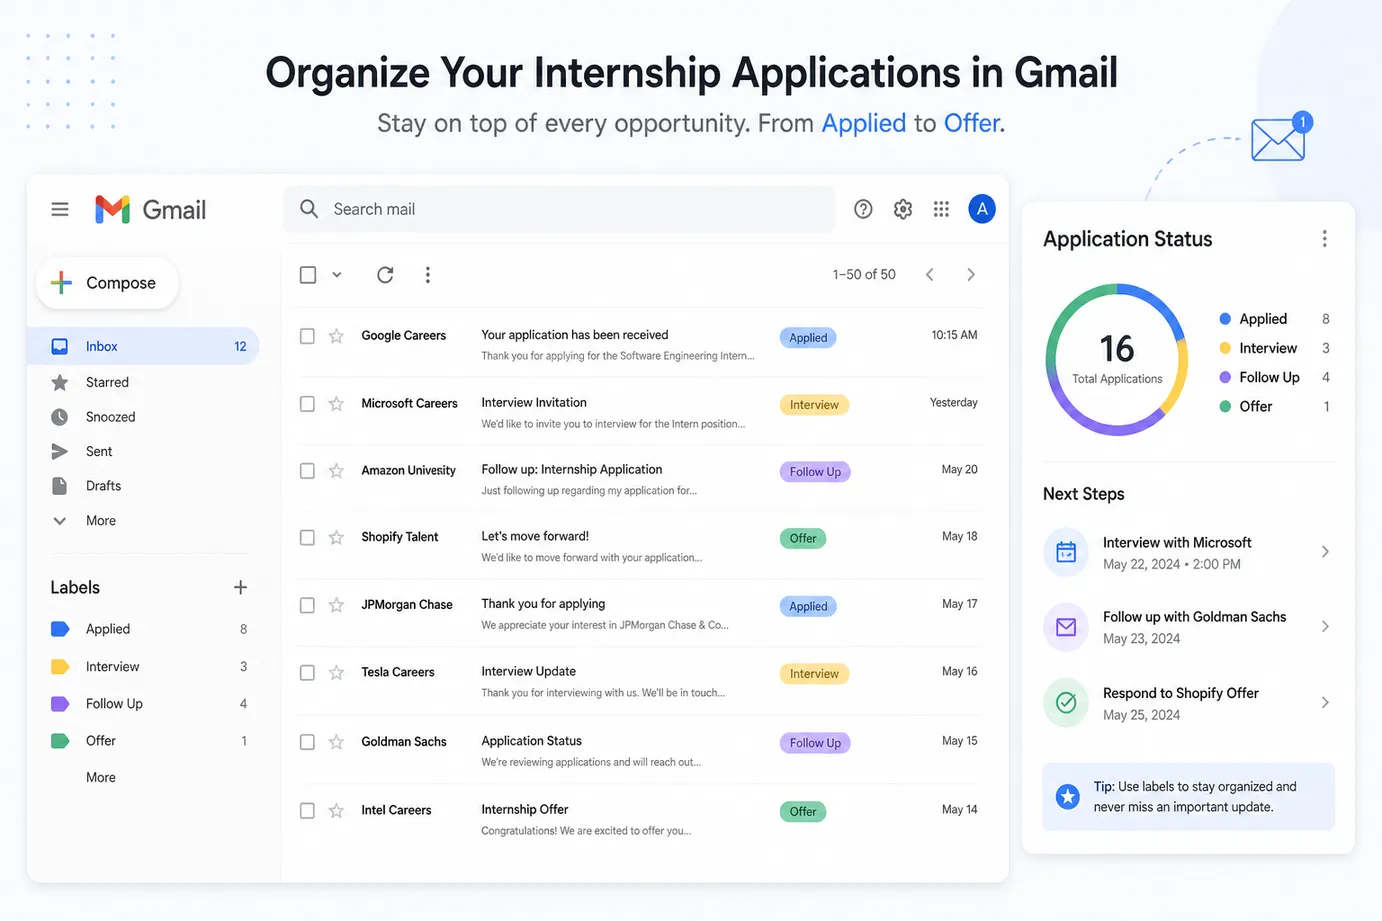Click the labels tip banner
Image resolution: width=1382 pixels, height=921 pixels.
(x=1188, y=797)
